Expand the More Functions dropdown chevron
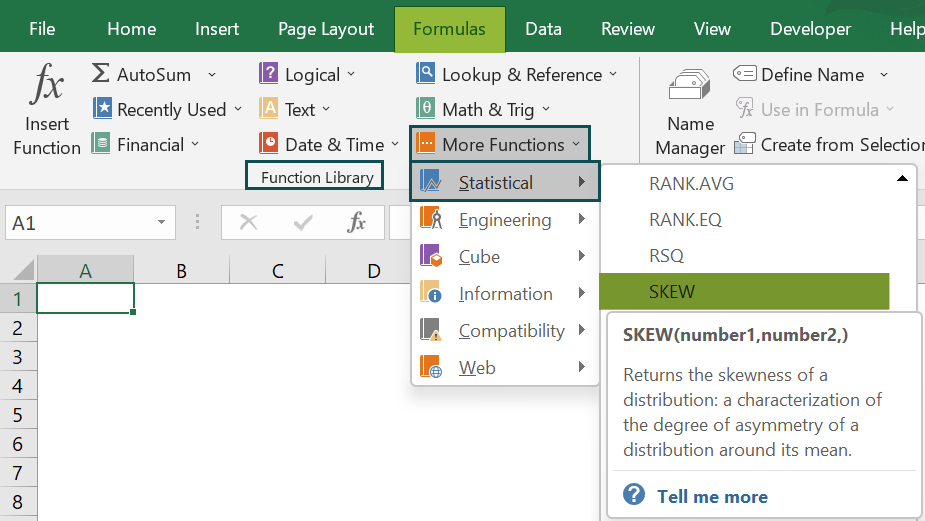This screenshot has width=925, height=521. click(576, 144)
